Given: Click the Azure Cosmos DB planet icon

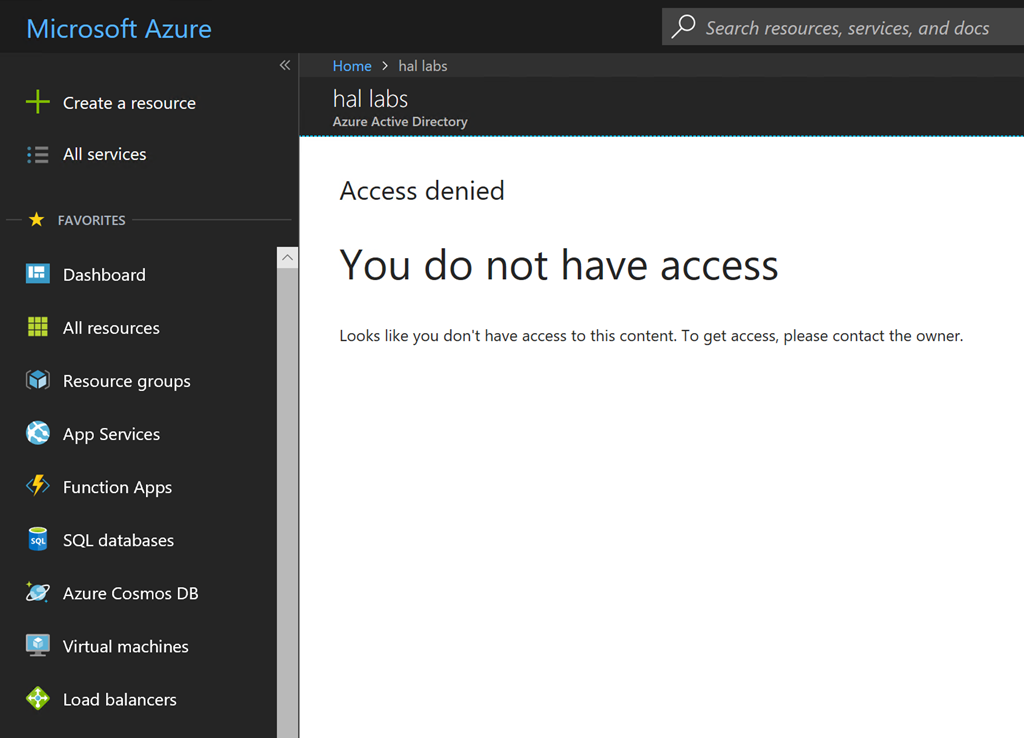Looking at the screenshot, I should (x=37, y=593).
